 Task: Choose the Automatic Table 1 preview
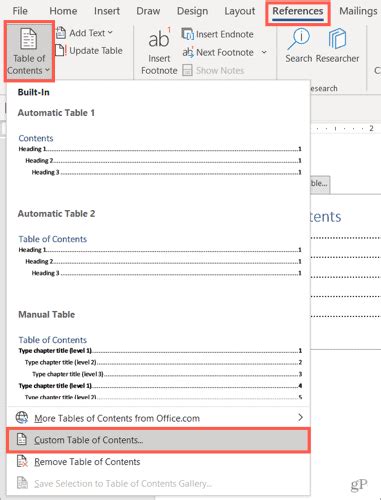click(x=160, y=155)
